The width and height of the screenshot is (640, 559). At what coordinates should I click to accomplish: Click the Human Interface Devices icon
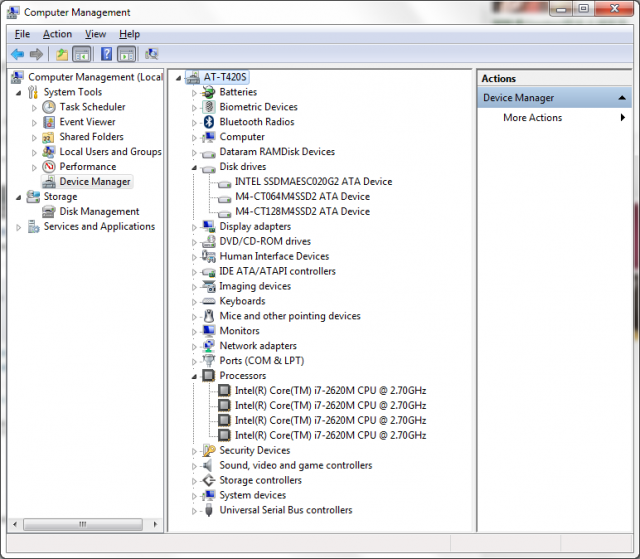coord(209,256)
